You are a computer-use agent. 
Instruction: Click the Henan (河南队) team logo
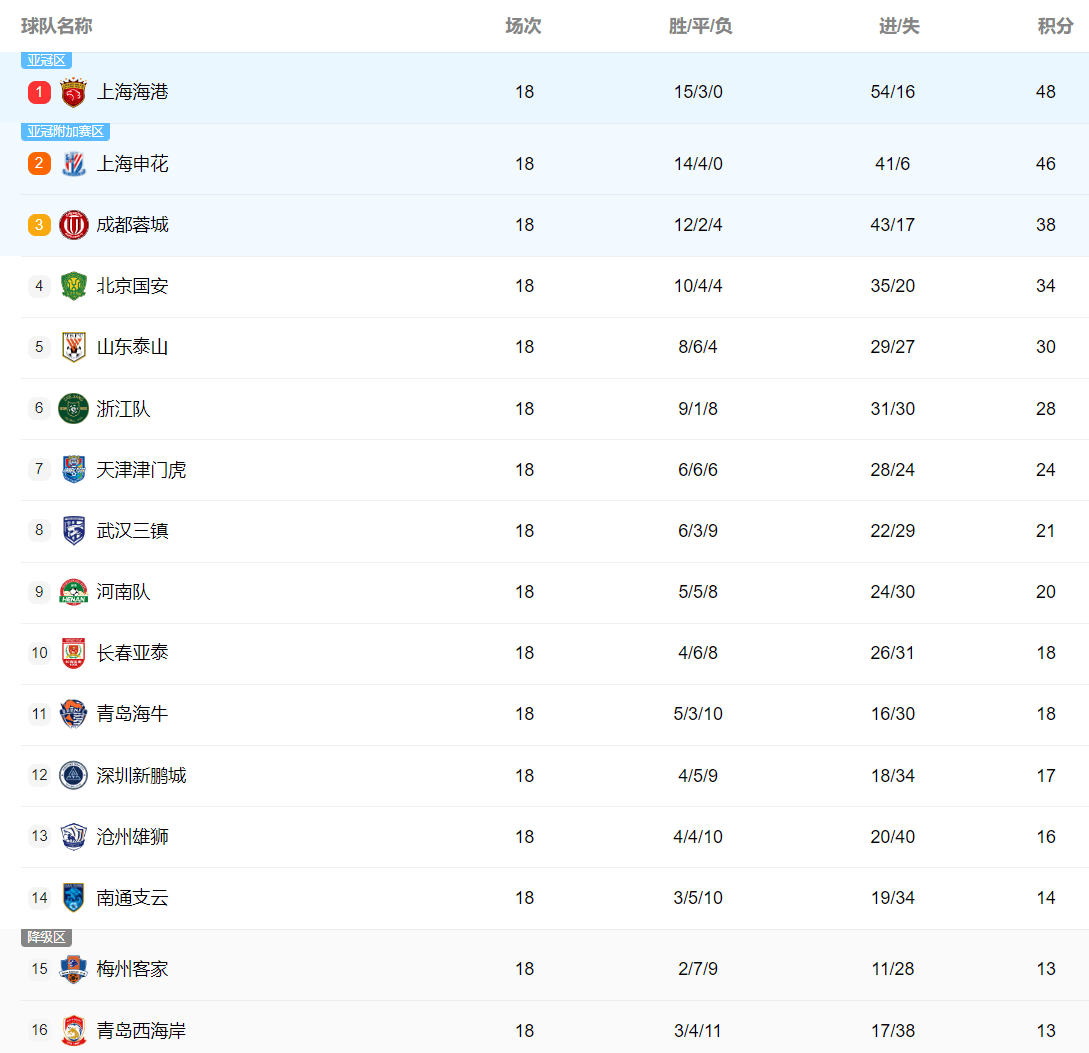tap(73, 592)
